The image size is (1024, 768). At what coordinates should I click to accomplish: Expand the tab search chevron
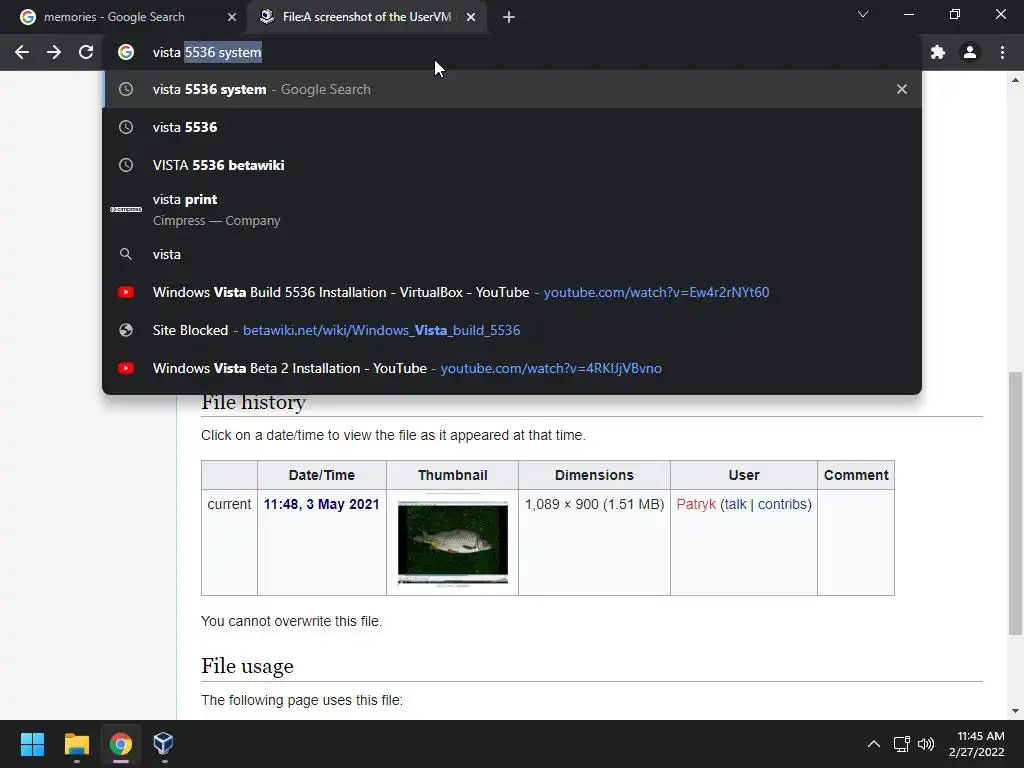pyautogui.click(x=863, y=14)
